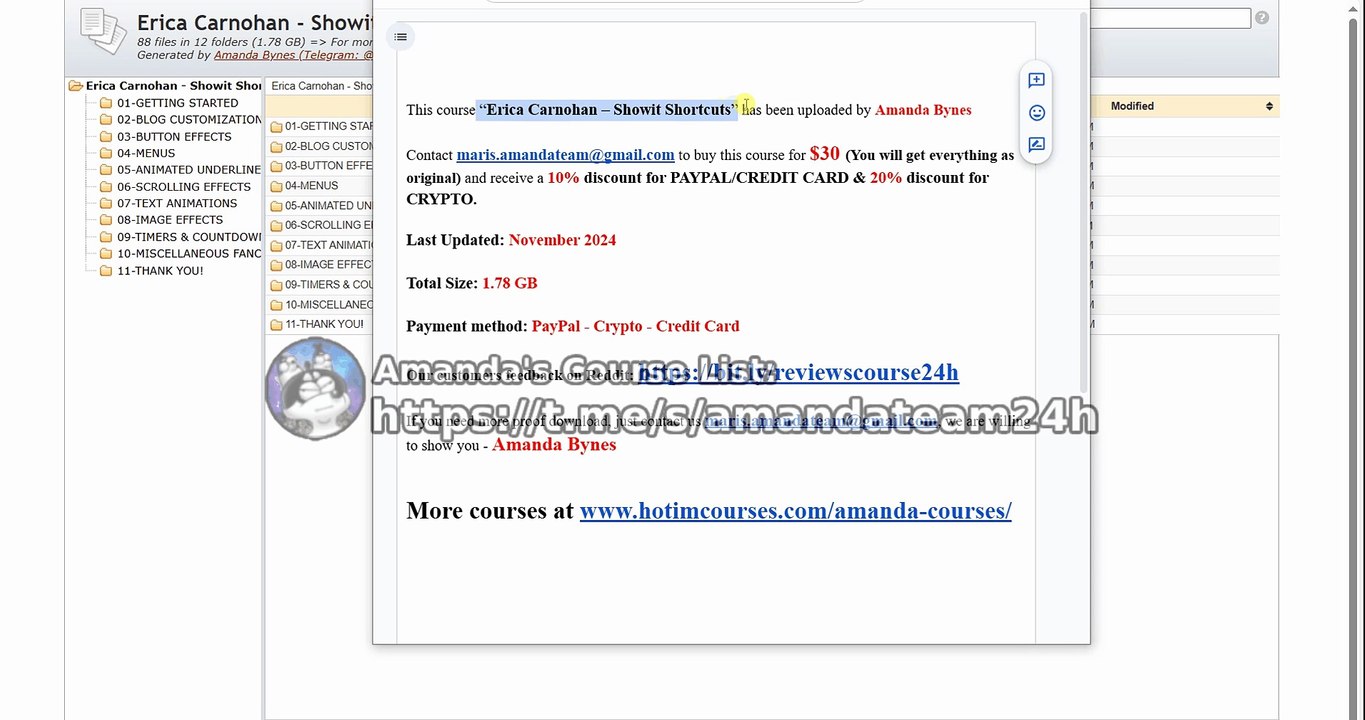Choose 06-SCROLLING EFFECTS in the left tree
This screenshot has height=720, width=1365.
(184, 187)
